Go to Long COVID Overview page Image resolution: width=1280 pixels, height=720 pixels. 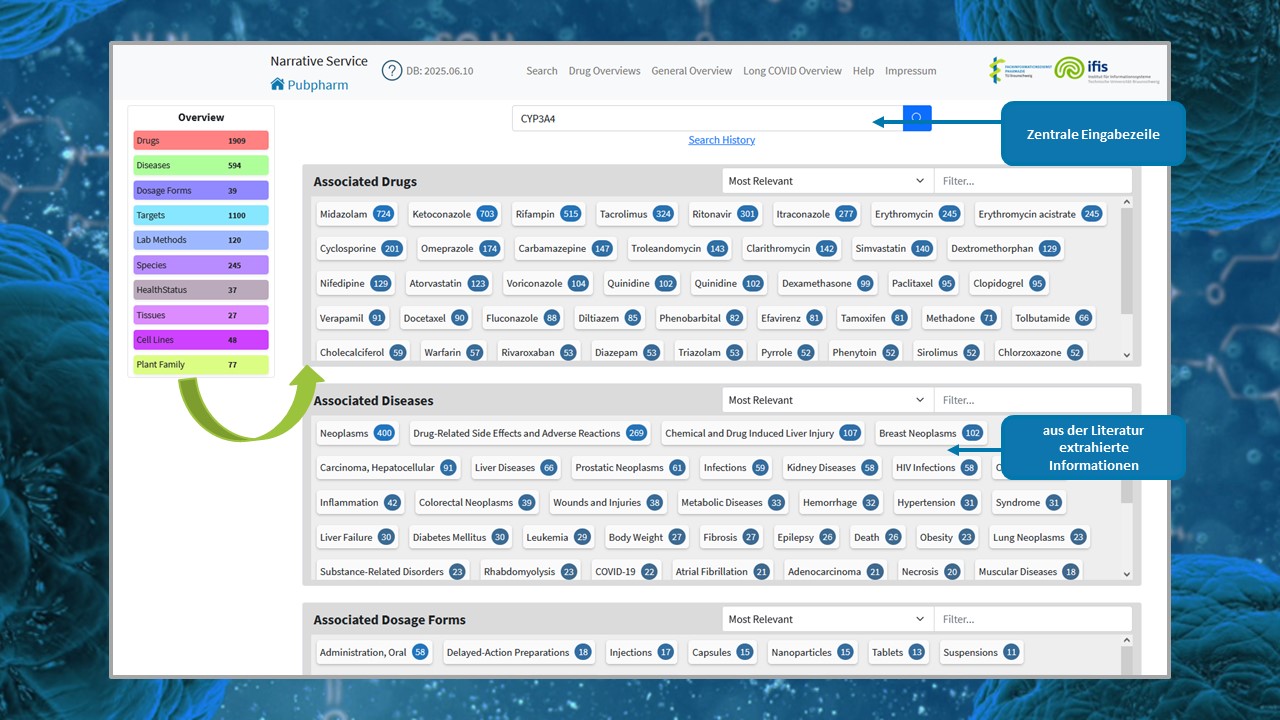point(792,71)
